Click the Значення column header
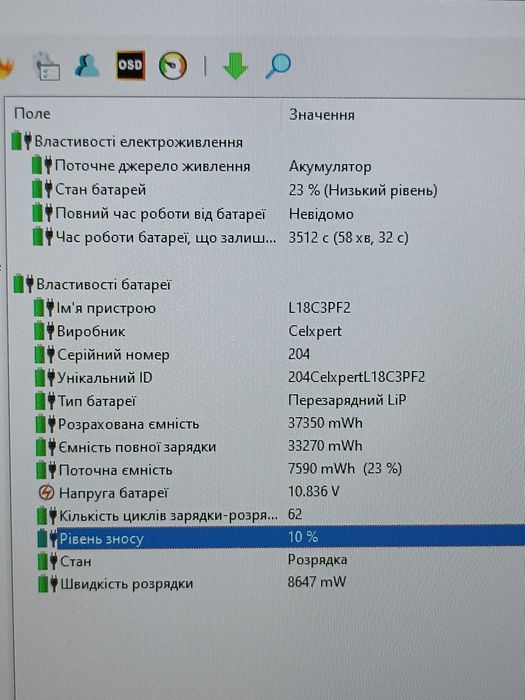 pos(321,115)
